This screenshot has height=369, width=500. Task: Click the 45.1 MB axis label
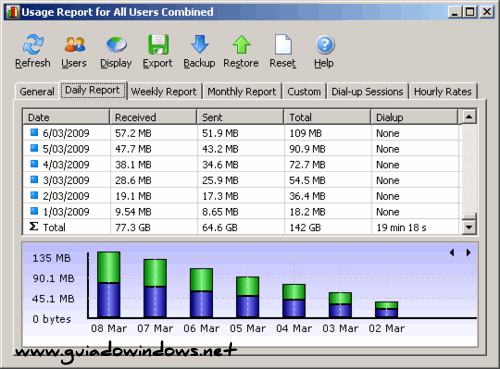[53, 299]
